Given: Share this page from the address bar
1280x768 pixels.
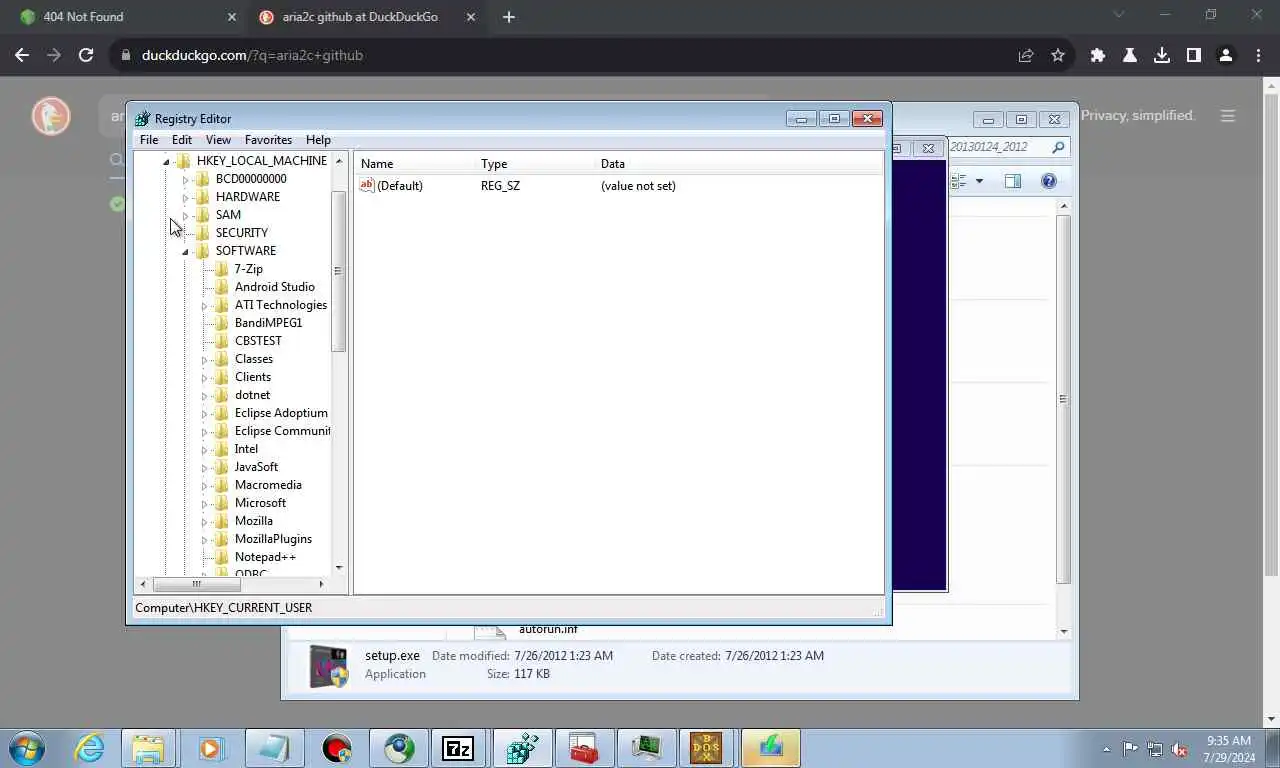Looking at the screenshot, I should point(1026,56).
